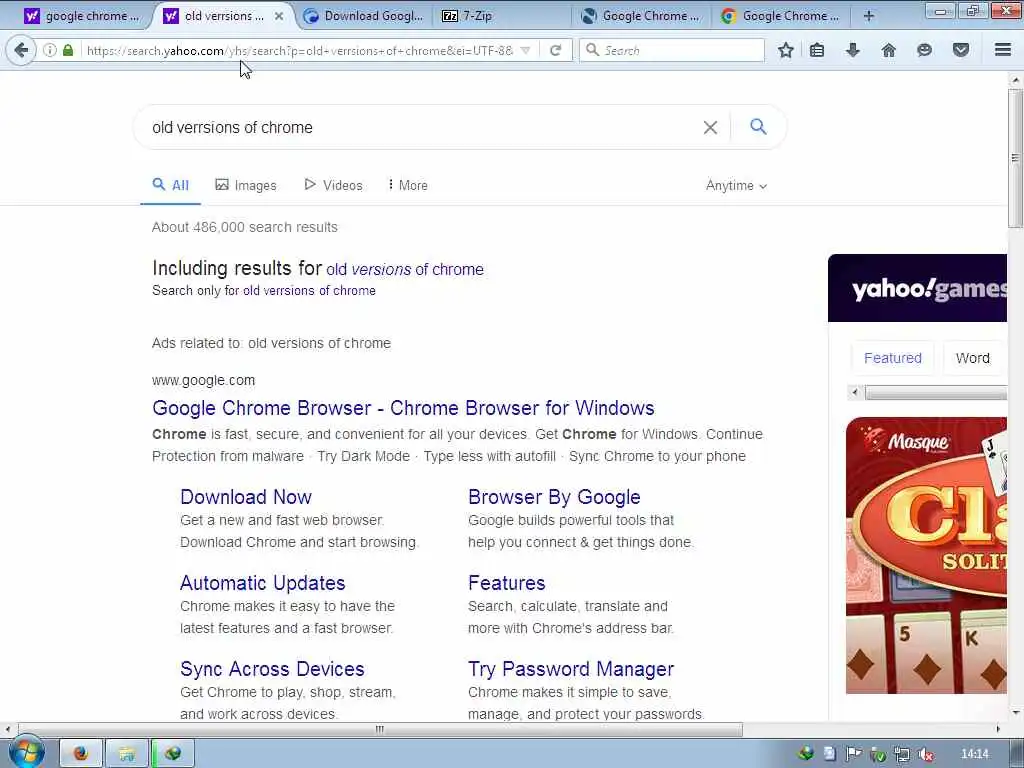This screenshot has width=1024, height=768.
Task: Click the network tray icon
Action: (902, 754)
